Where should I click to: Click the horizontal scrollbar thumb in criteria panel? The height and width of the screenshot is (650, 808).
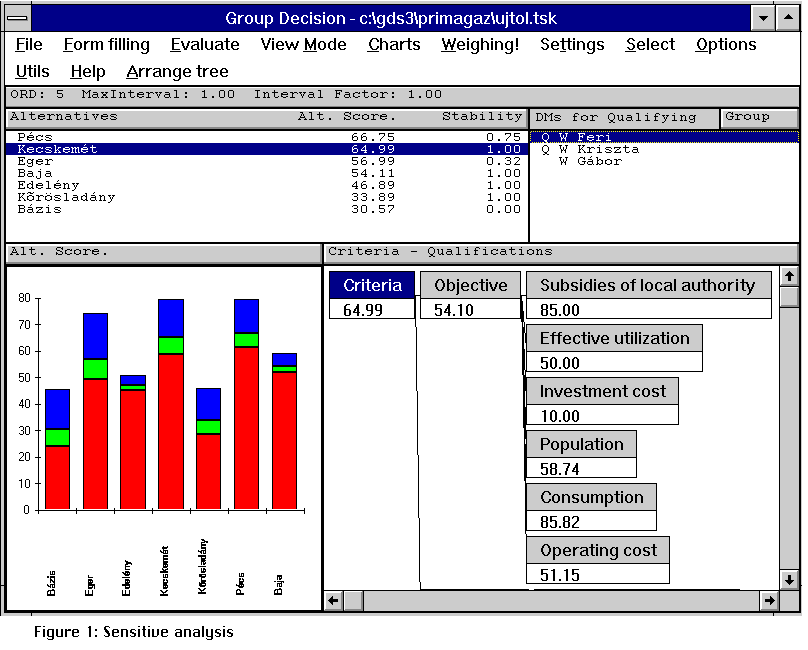tap(354, 601)
